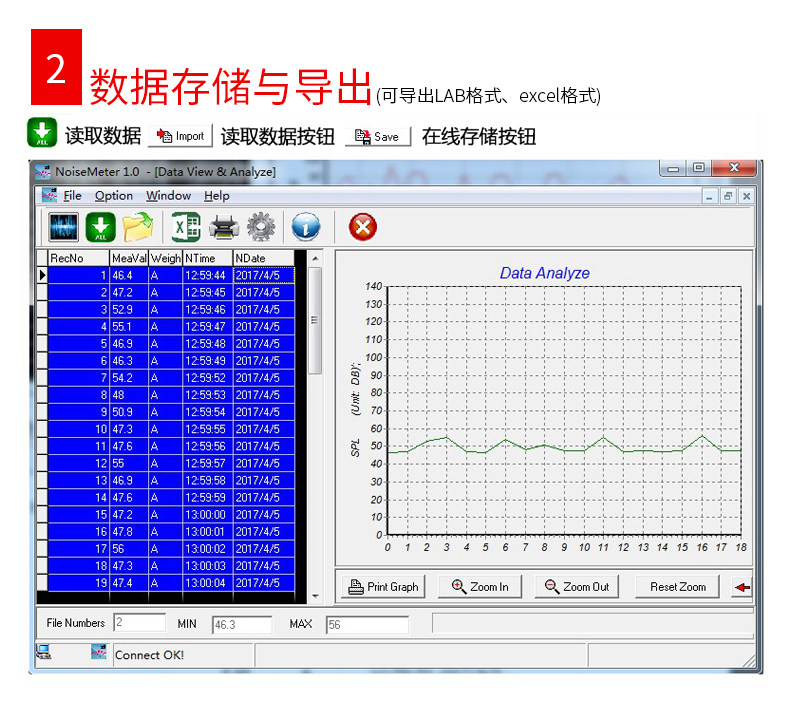Viewport: 790px width, 708px height.
Task: Click the red X exit toolbar icon
Action: click(363, 227)
